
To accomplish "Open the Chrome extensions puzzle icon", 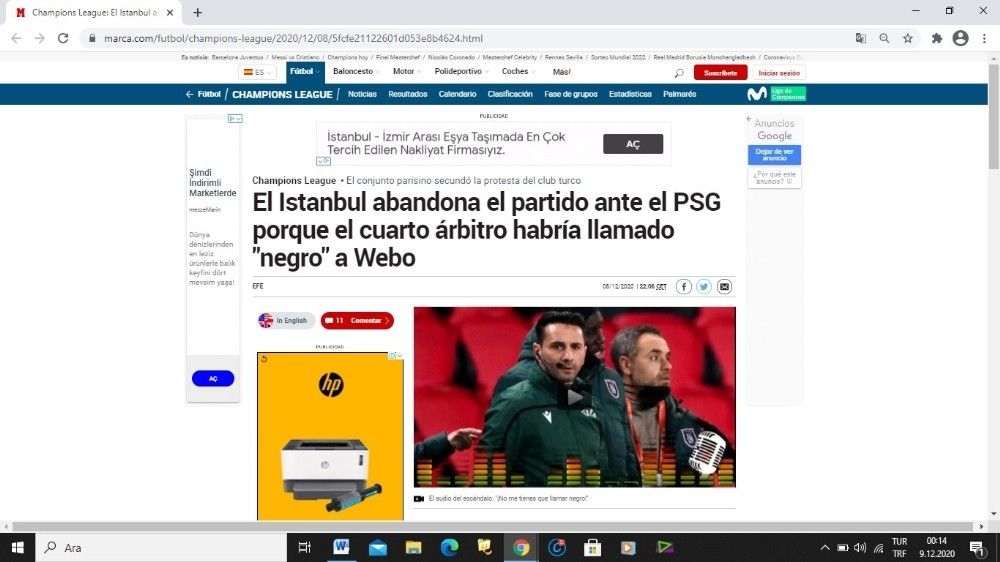I will [937, 38].
